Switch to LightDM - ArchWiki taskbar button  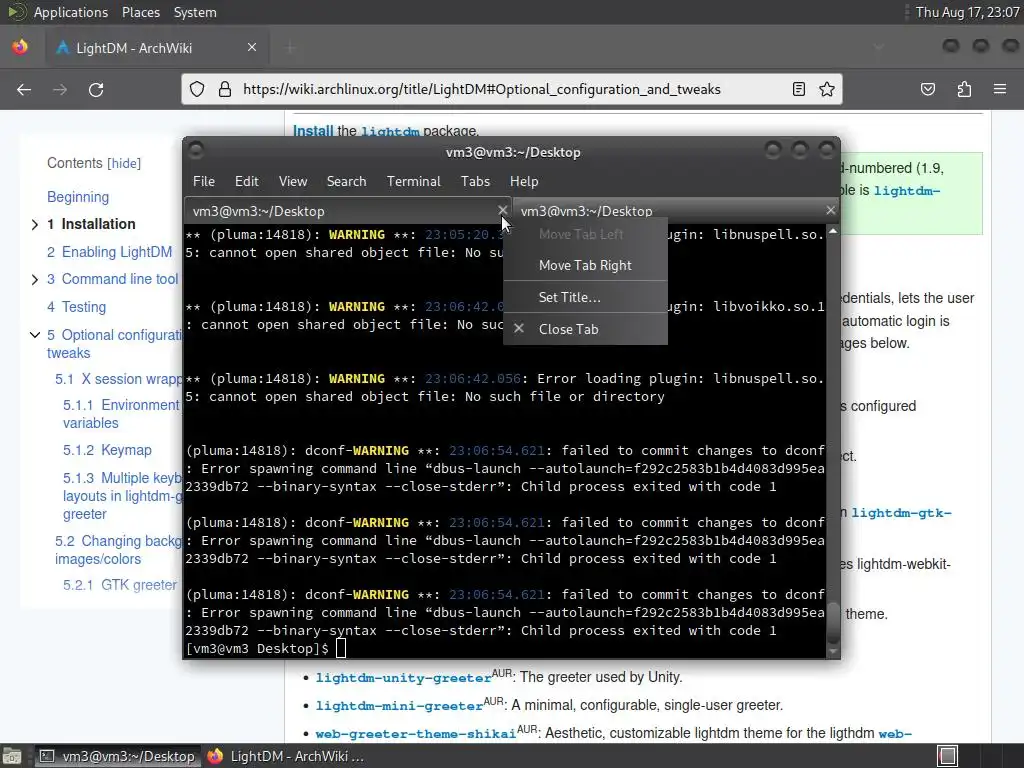[285, 756]
